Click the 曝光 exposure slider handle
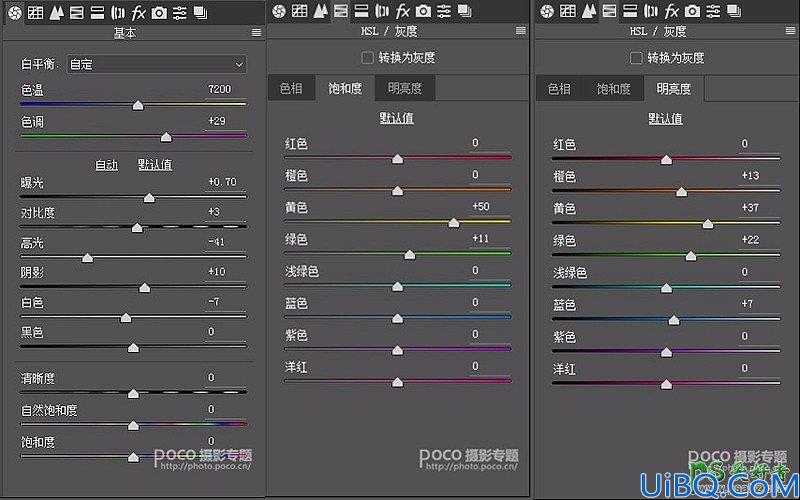This screenshot has height=500, width=800. [x=149, y=197]
